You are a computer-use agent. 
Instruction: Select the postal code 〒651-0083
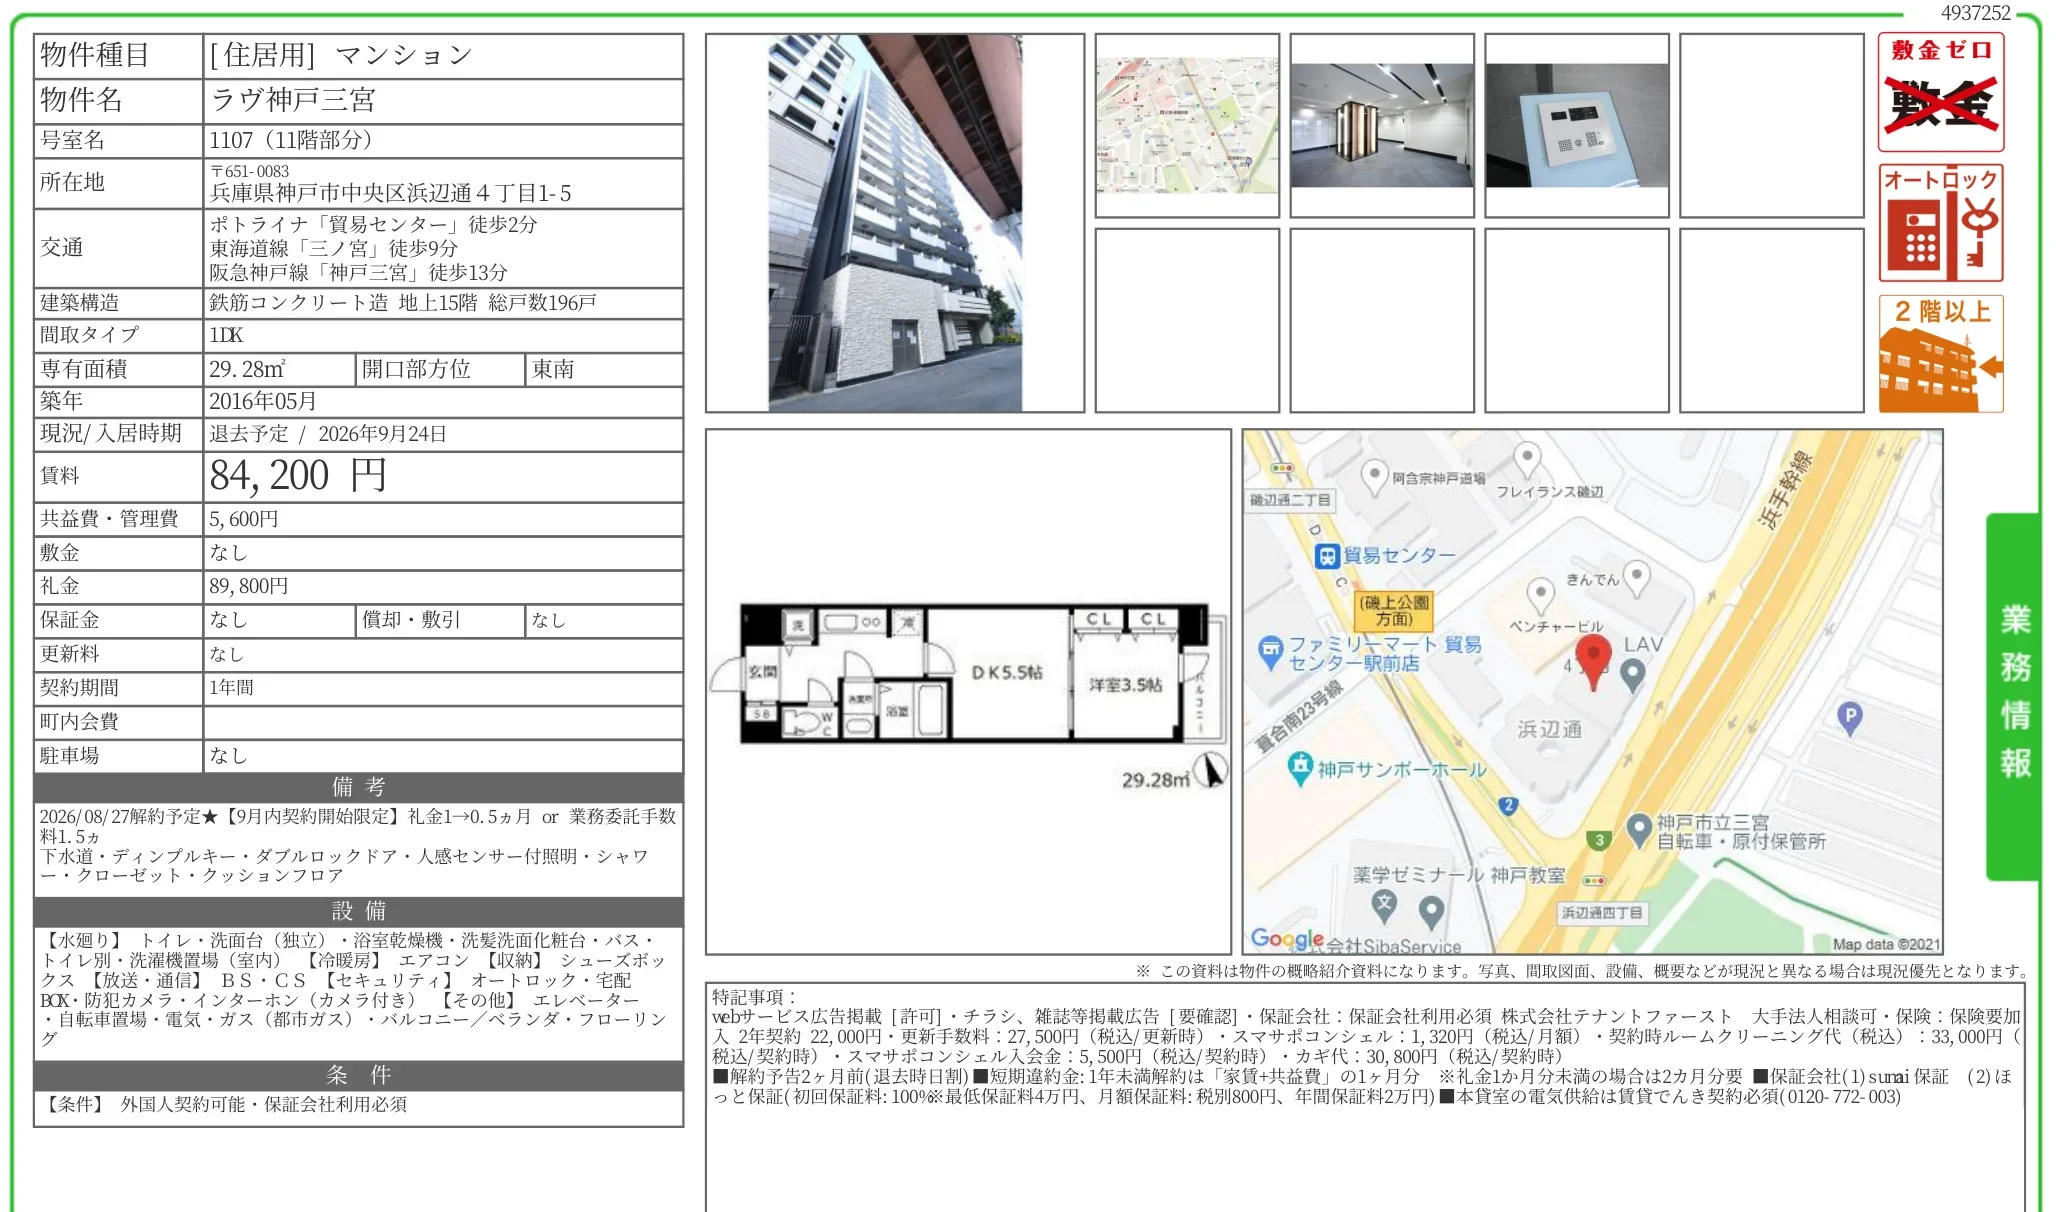pyautogui.click(x=250, y=171)
